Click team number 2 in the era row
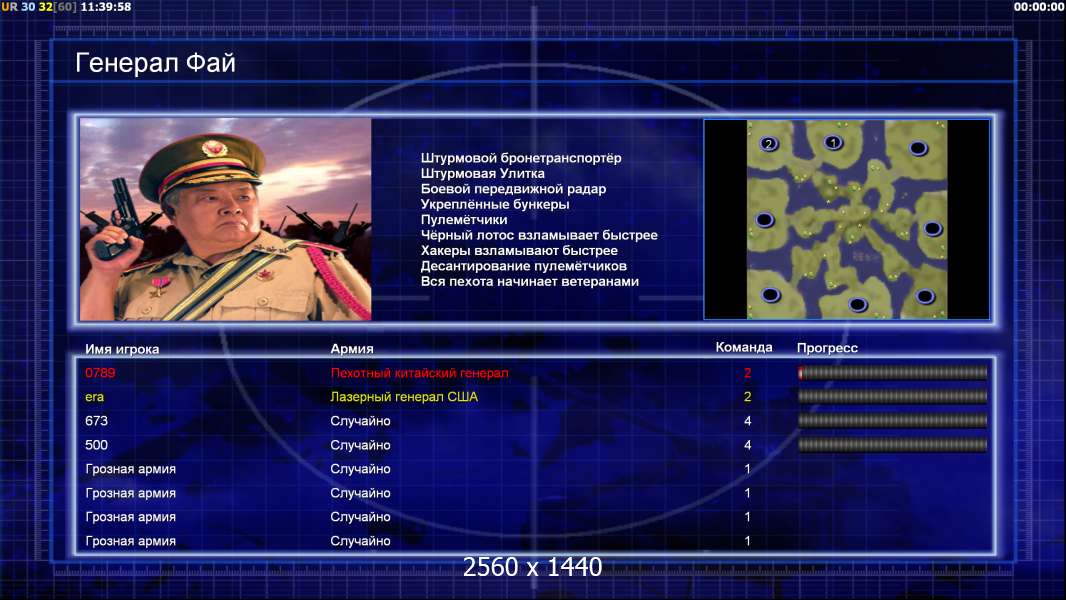Viewport: 1066px width, 600px height. [748, 397]
